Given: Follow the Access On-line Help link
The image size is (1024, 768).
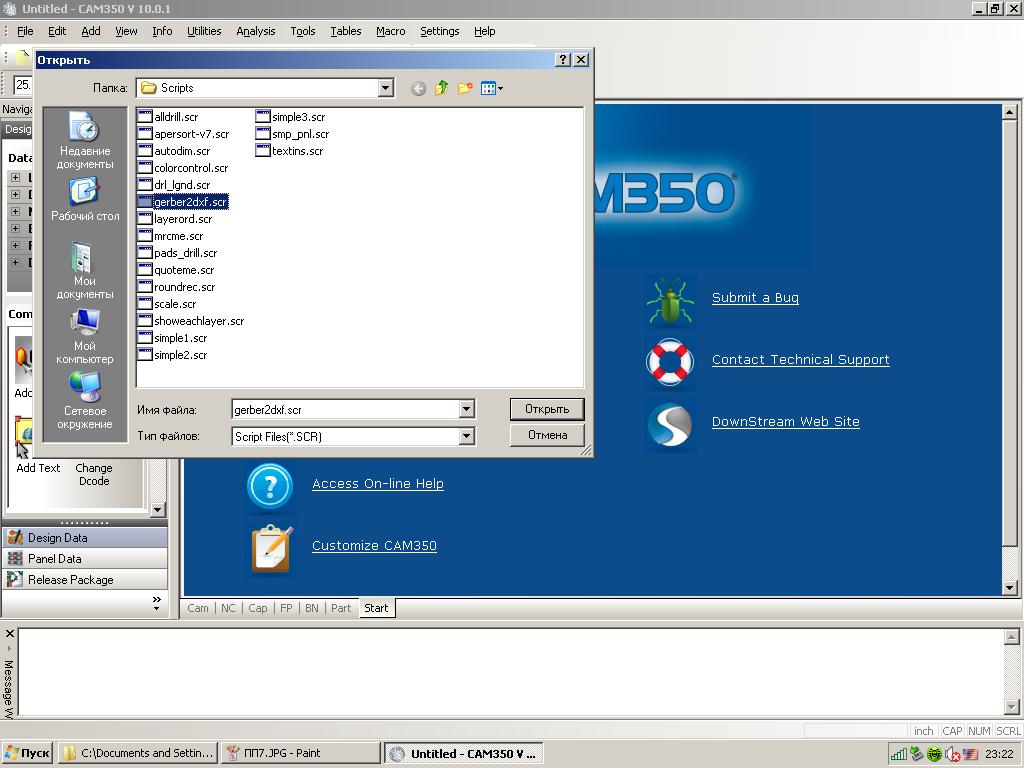Looking at the screenshot, I should [x=377, y=484].
